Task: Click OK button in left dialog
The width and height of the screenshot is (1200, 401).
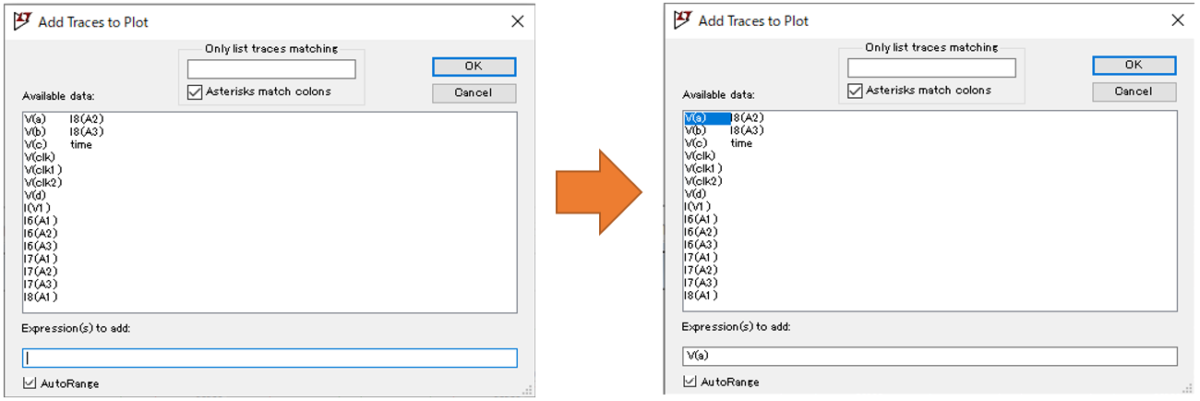Action: (x=474, y=67)
